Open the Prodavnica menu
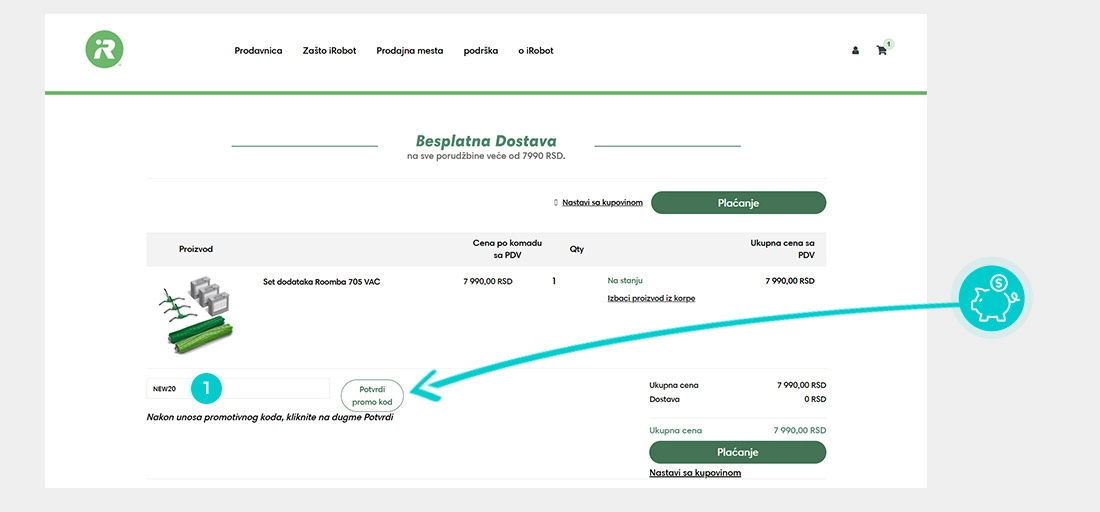1100x512 pixels. [258, 50]
